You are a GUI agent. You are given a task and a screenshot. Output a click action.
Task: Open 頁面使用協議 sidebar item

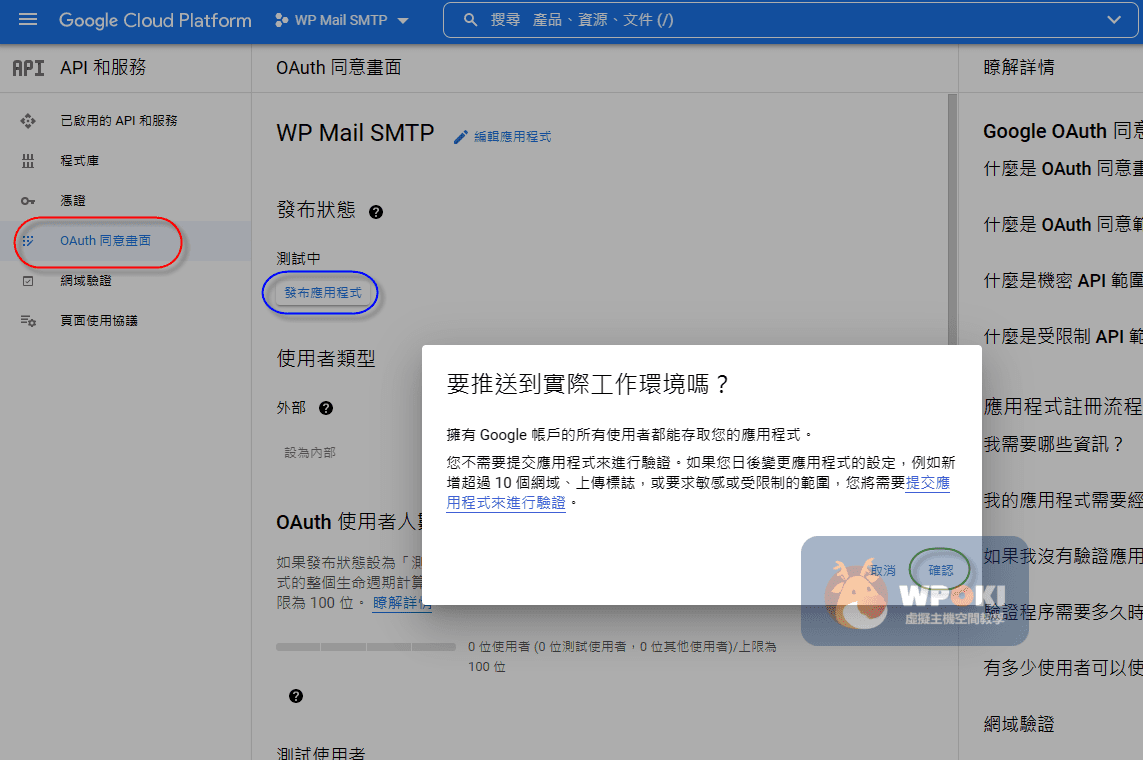point(125,321)
